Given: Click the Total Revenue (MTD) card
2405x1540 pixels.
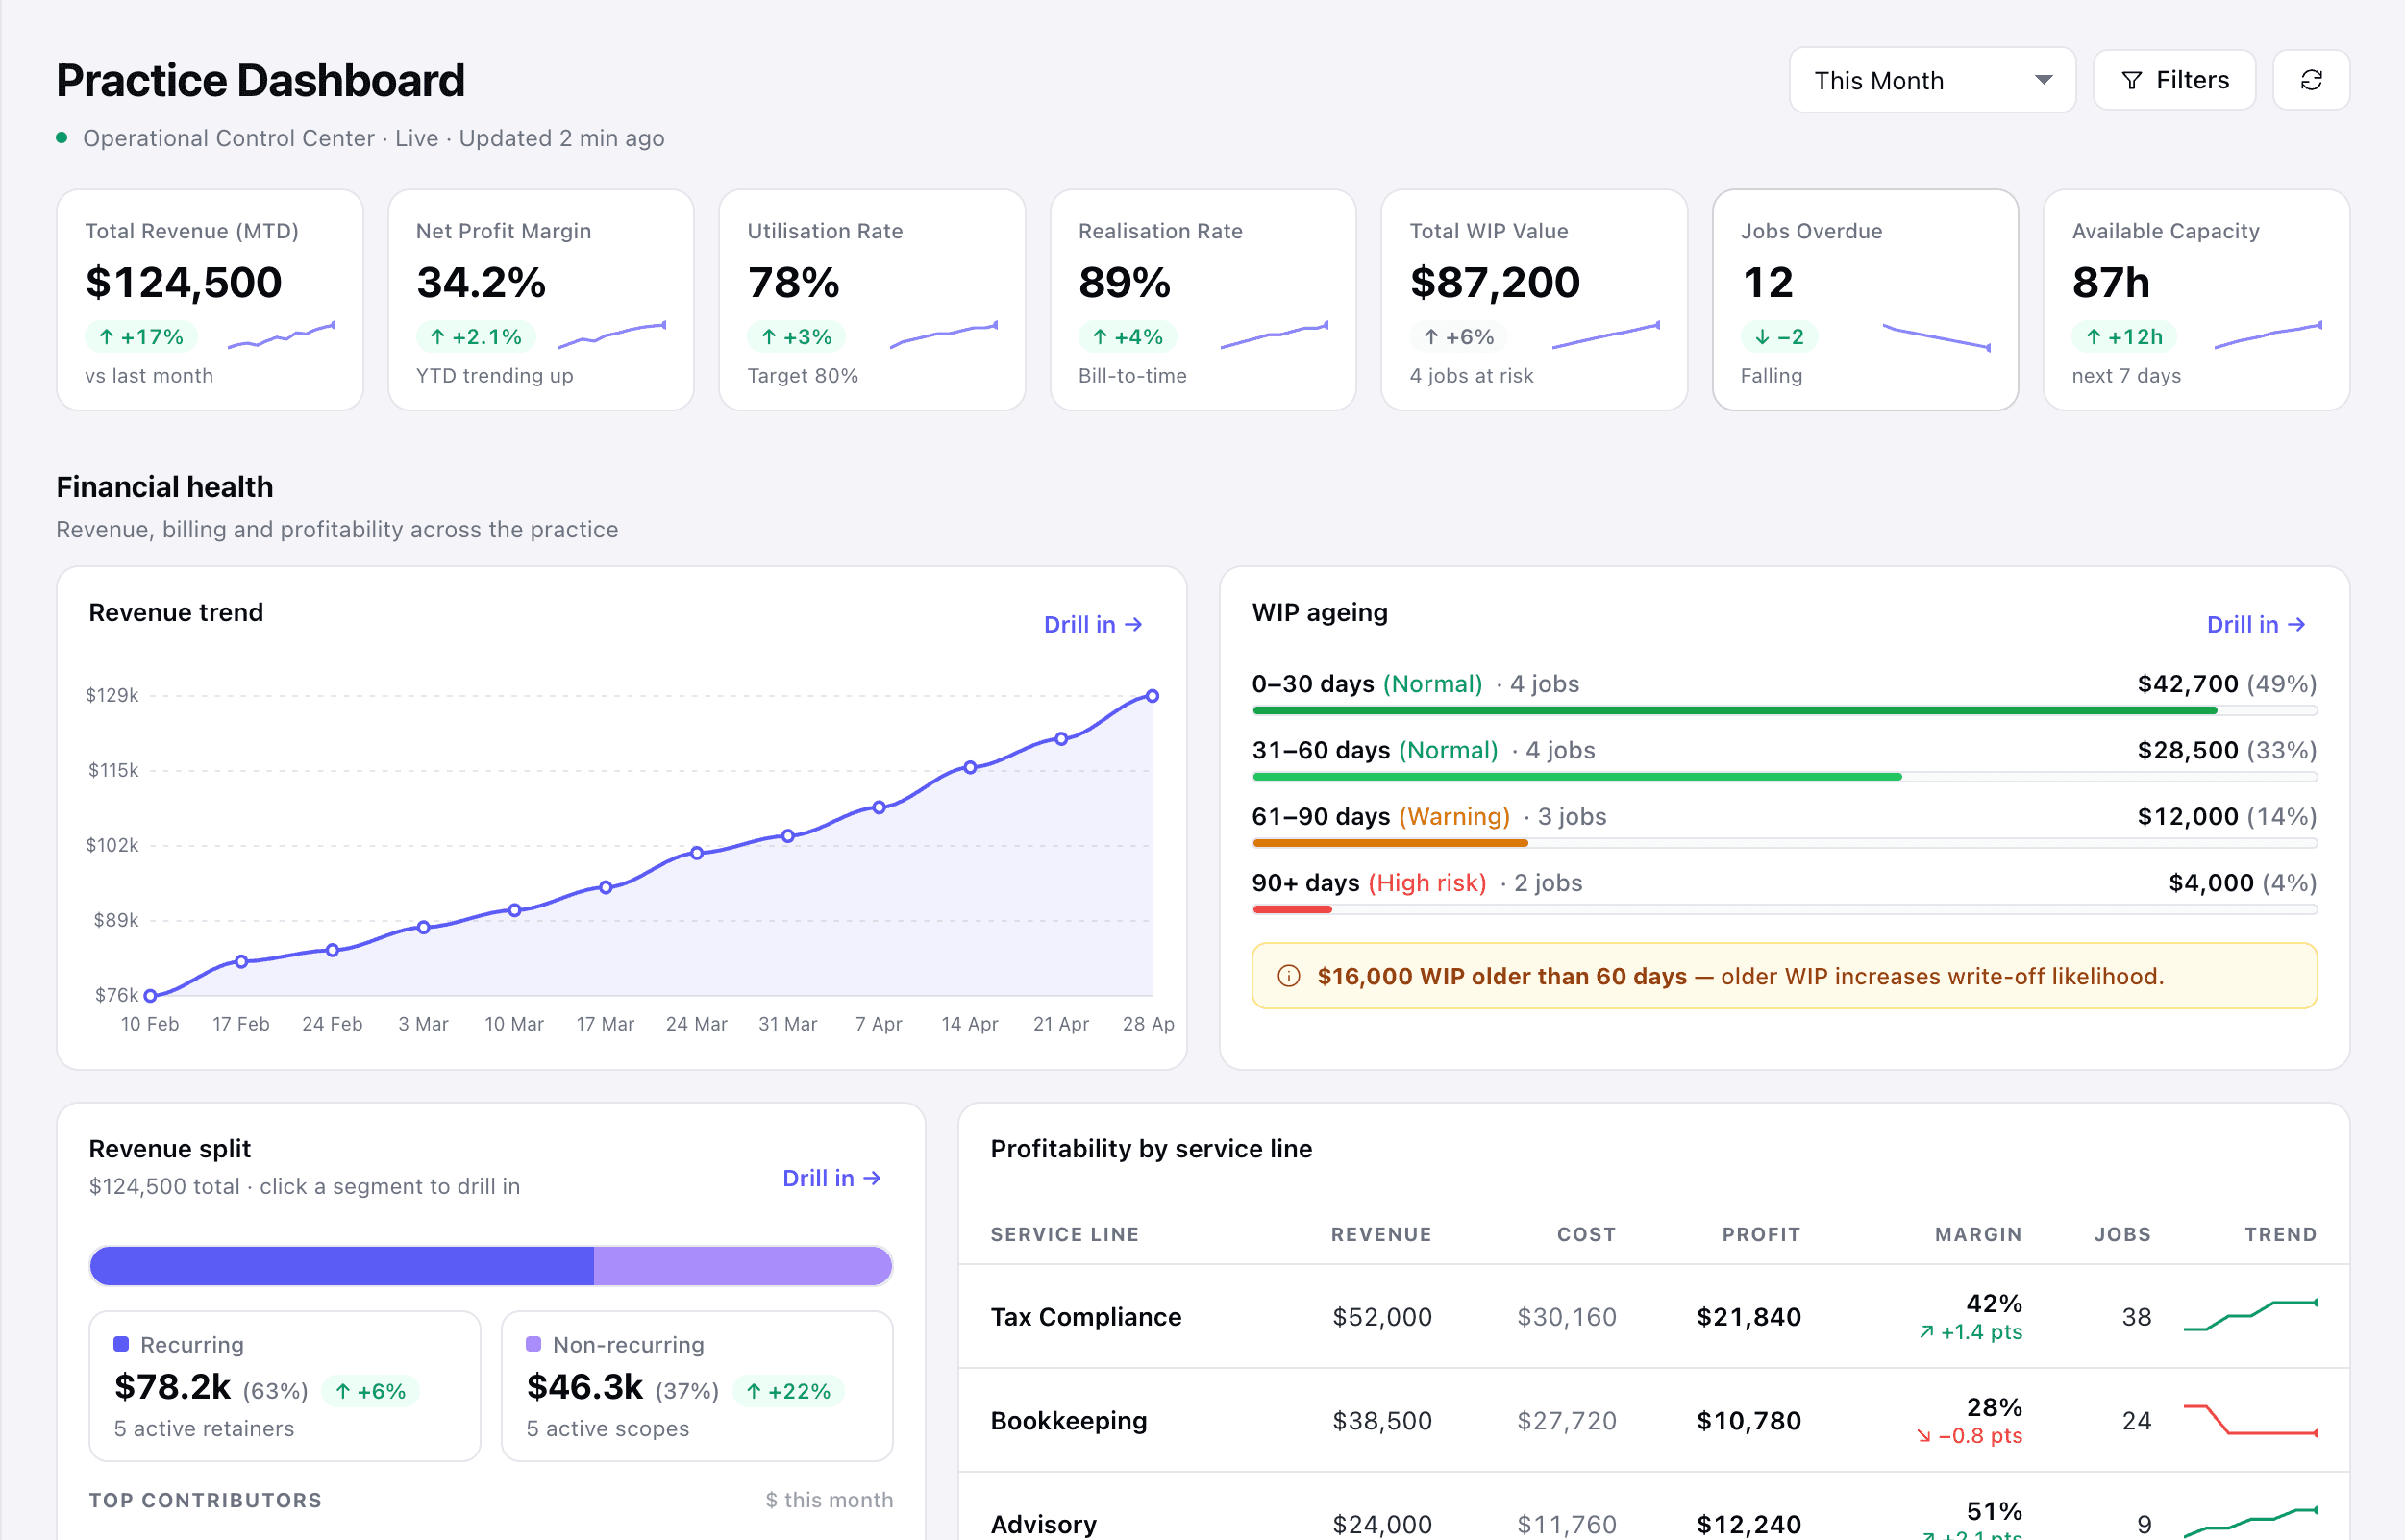Looking at the screenshot, I should 210,300.
